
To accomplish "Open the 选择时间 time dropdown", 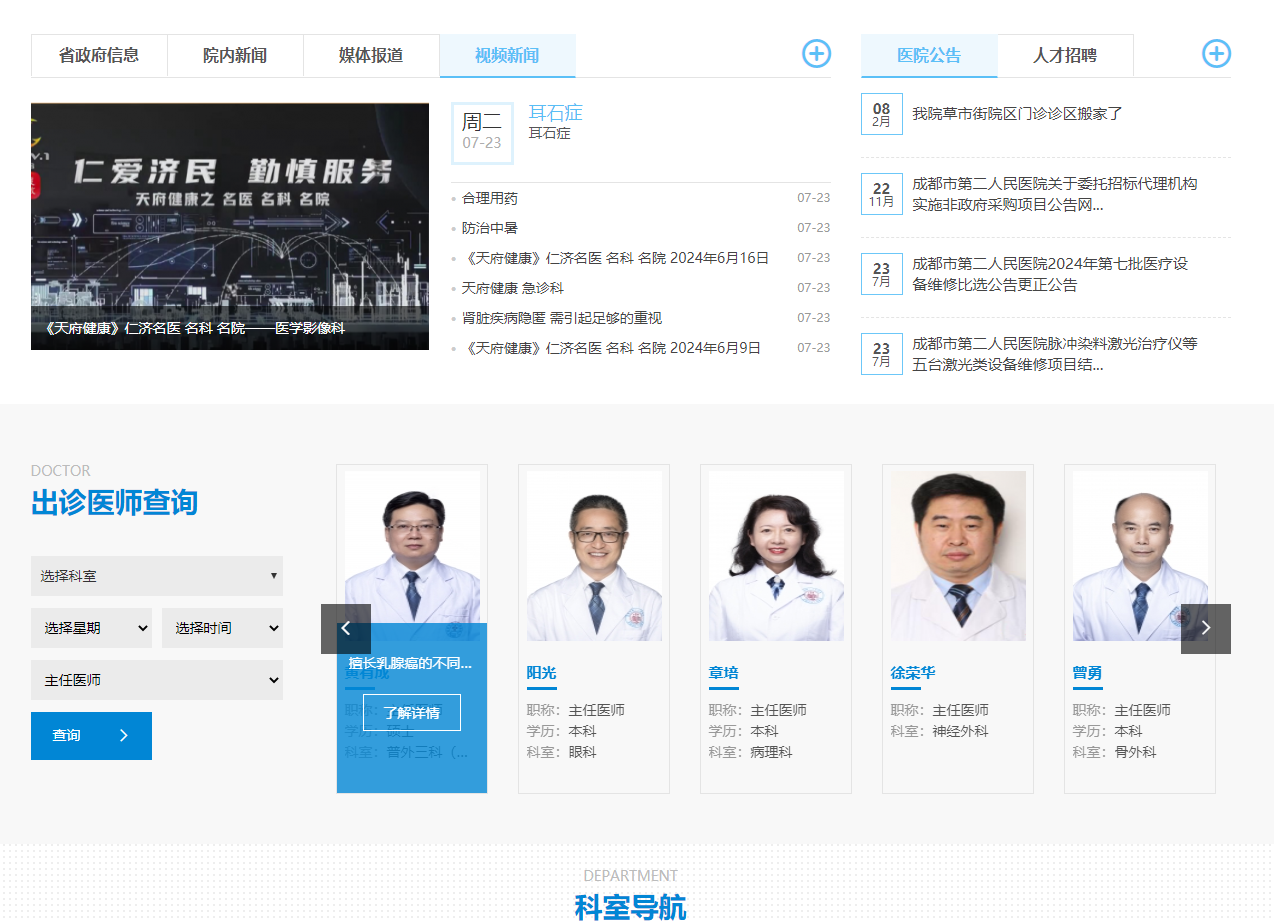I will 222,628.
